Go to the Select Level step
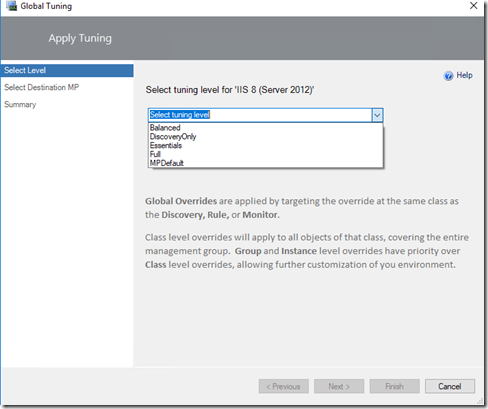This screenshot has height=409, width=488. coord(67,71)
